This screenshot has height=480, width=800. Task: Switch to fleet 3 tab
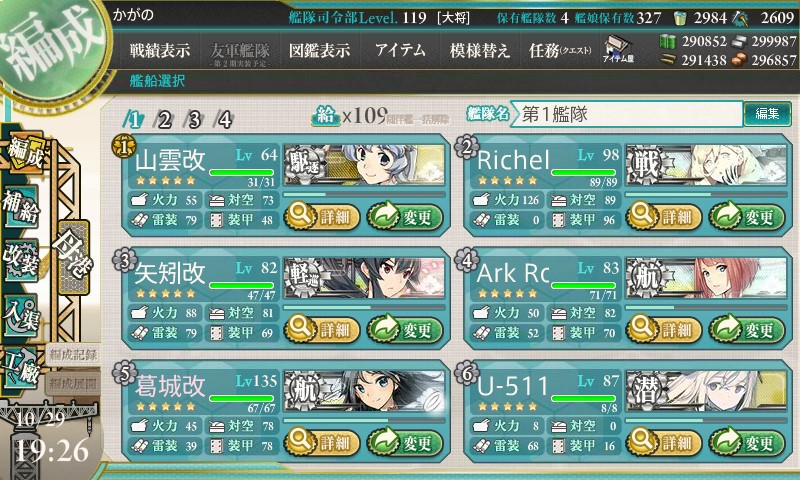(194, 120)
